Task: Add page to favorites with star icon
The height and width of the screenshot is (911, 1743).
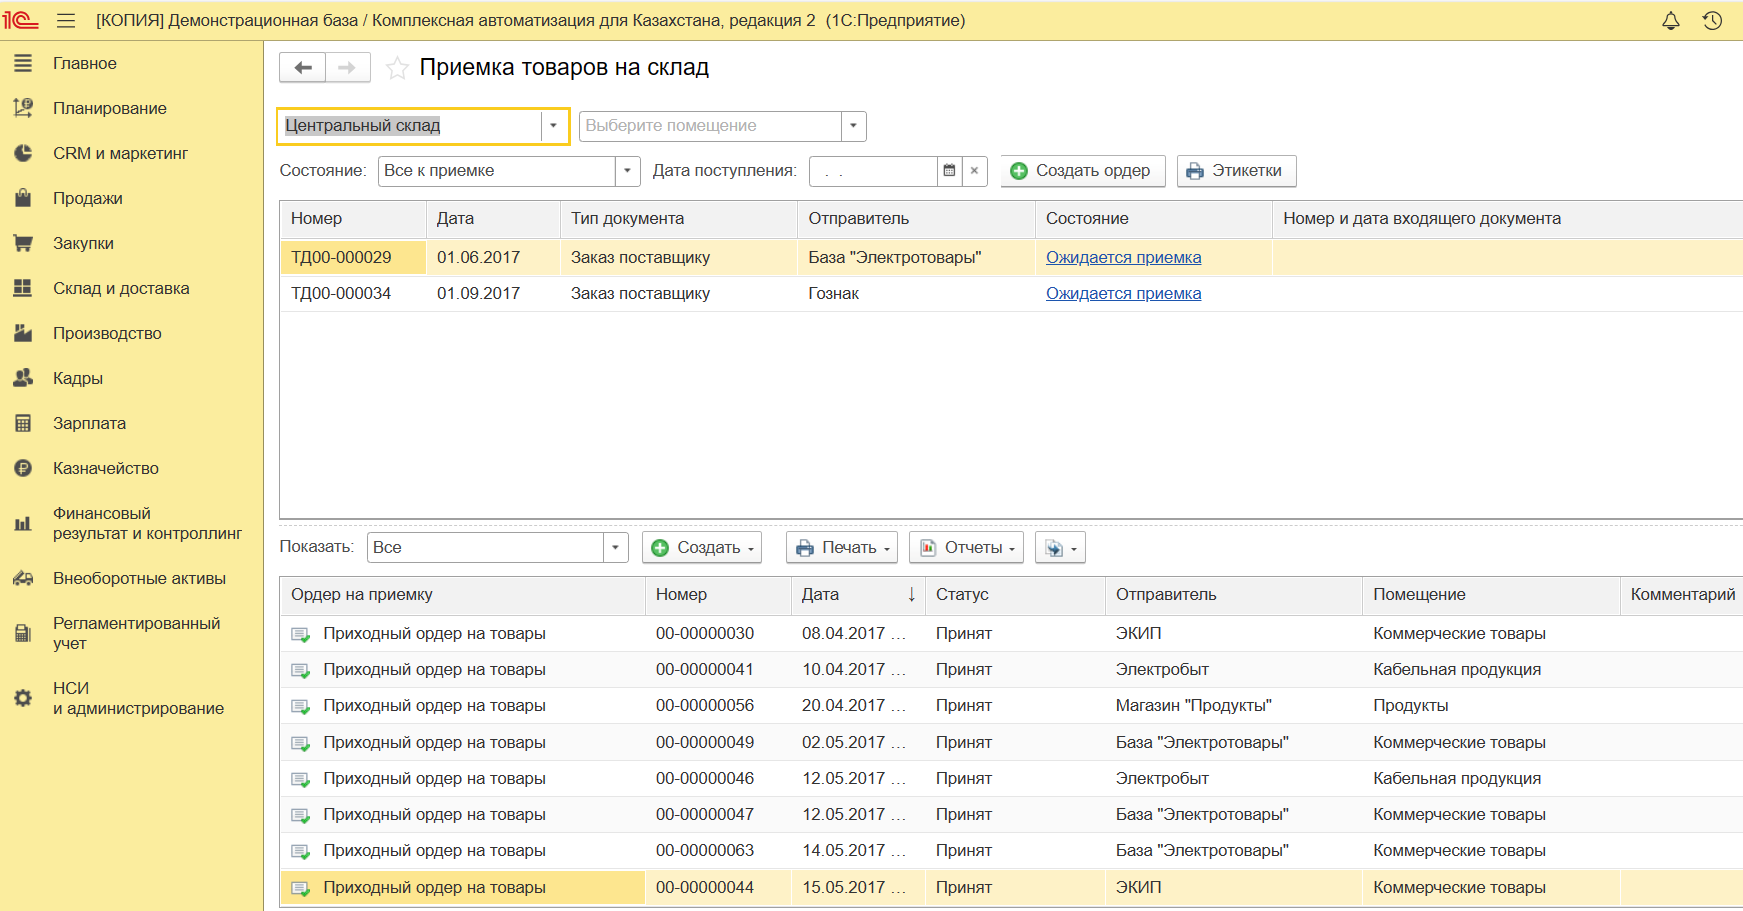Action: click(x=397, y=68)
